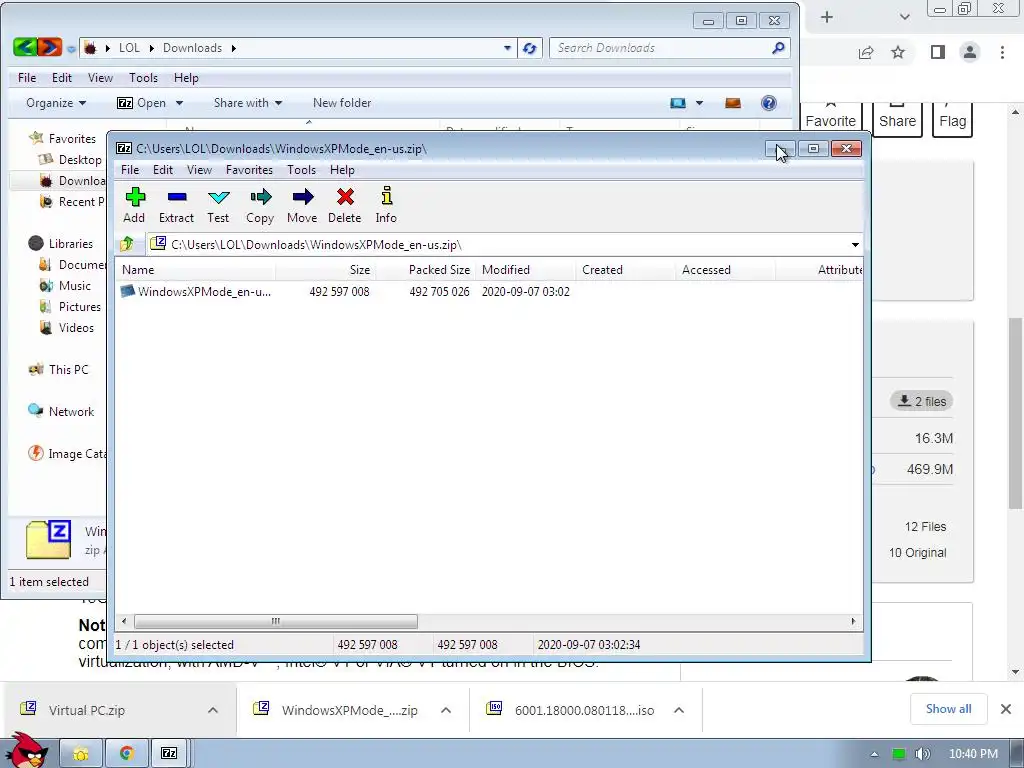Click the Explorer help question mark icon
The height and width of the screenshot is (768, 1024).
[x=769, y=103]
